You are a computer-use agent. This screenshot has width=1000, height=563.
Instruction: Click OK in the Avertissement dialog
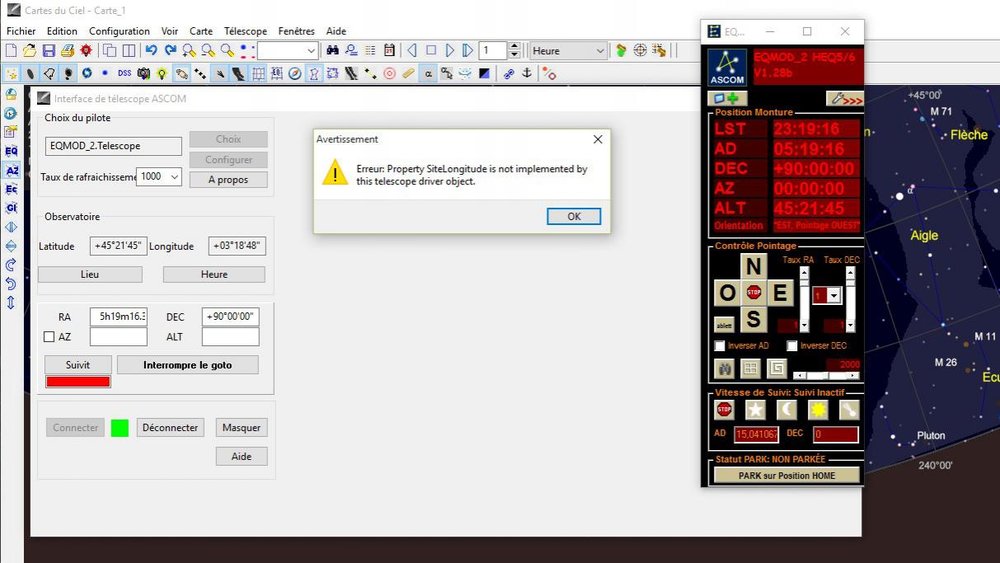click(573, 216)
